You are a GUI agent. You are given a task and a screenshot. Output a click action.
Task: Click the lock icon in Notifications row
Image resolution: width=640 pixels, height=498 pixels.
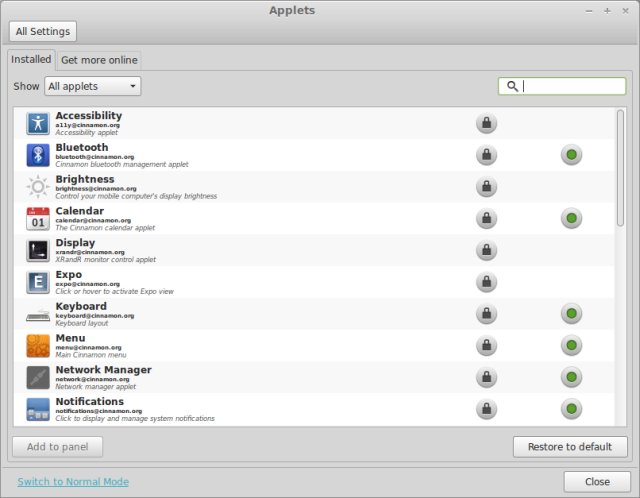tap(487, 409)
